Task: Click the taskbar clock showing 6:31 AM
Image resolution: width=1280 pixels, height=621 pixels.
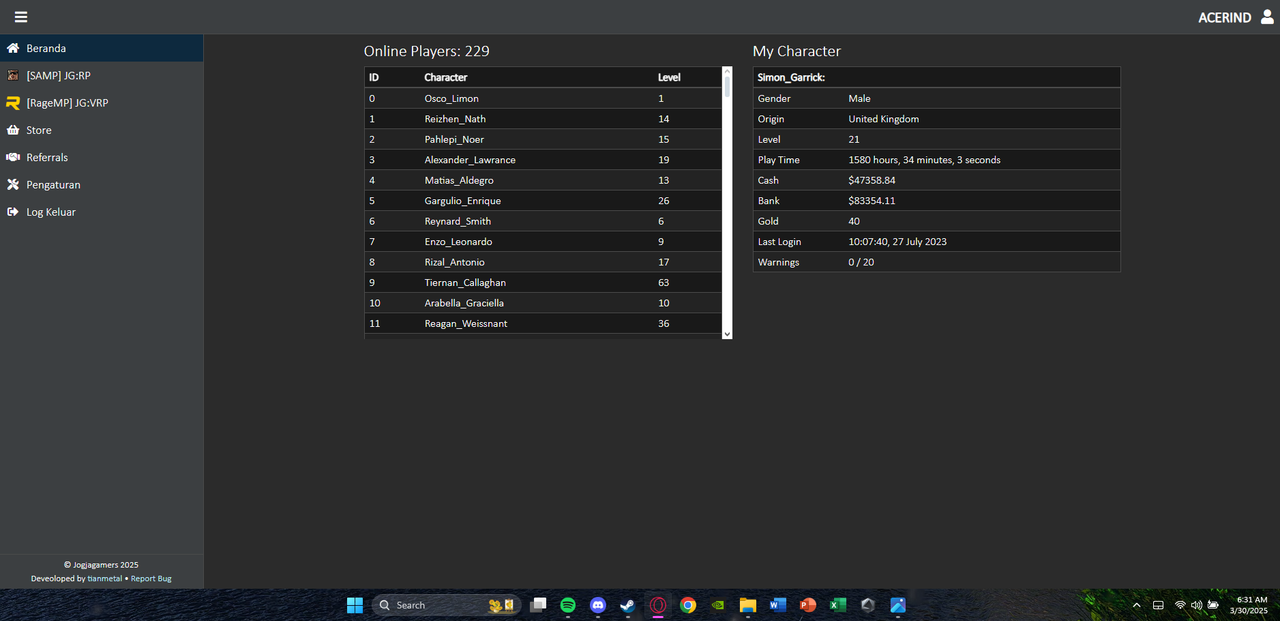Action: pyautogui.click(x=1250, y=605)
